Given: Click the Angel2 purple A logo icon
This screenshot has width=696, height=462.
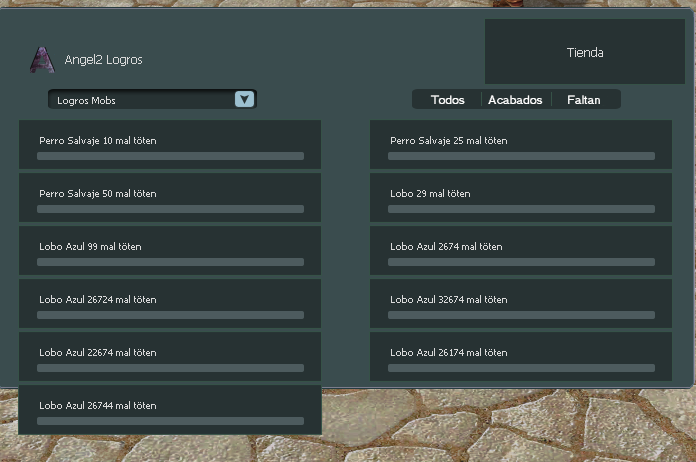Looking at the screenshot, I should click(x=42, y=60).
